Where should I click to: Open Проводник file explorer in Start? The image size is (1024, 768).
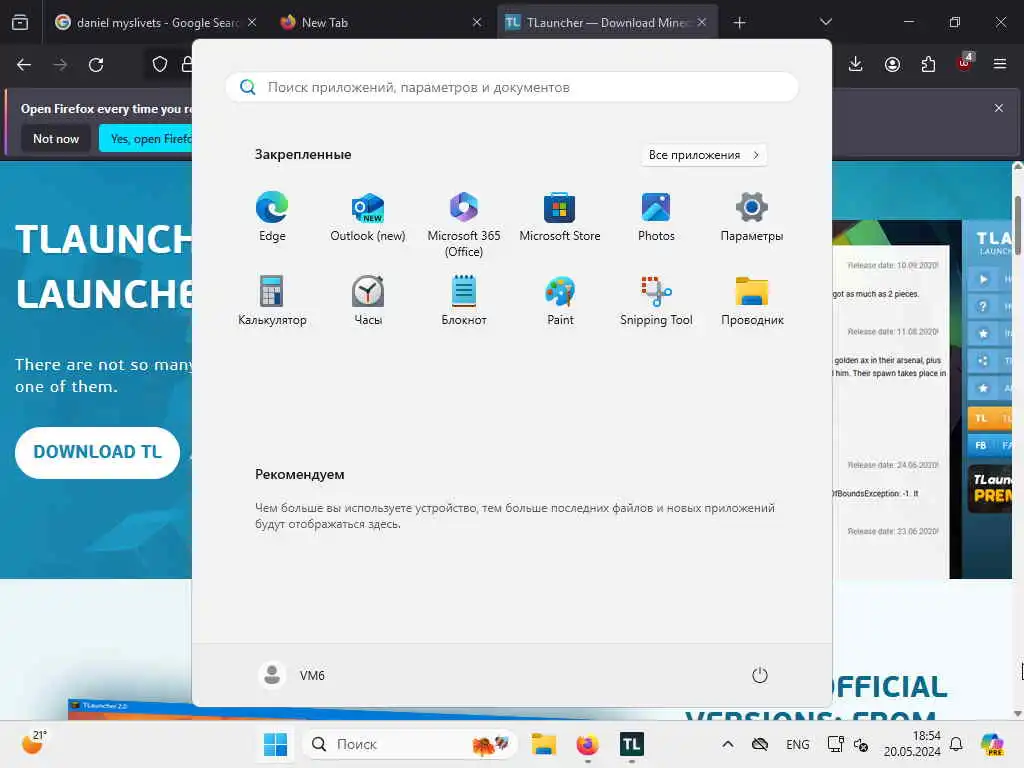(752, 301)
